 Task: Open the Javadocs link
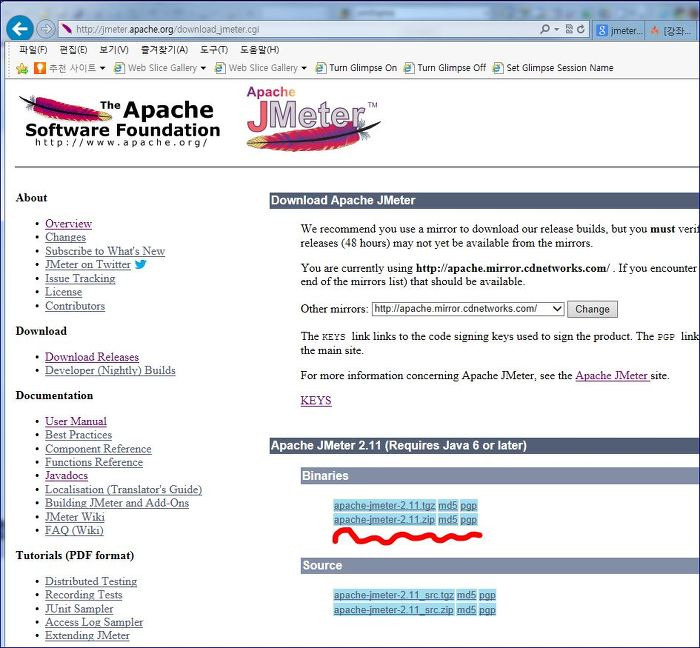pyautogui.click(x=66, y=476)
